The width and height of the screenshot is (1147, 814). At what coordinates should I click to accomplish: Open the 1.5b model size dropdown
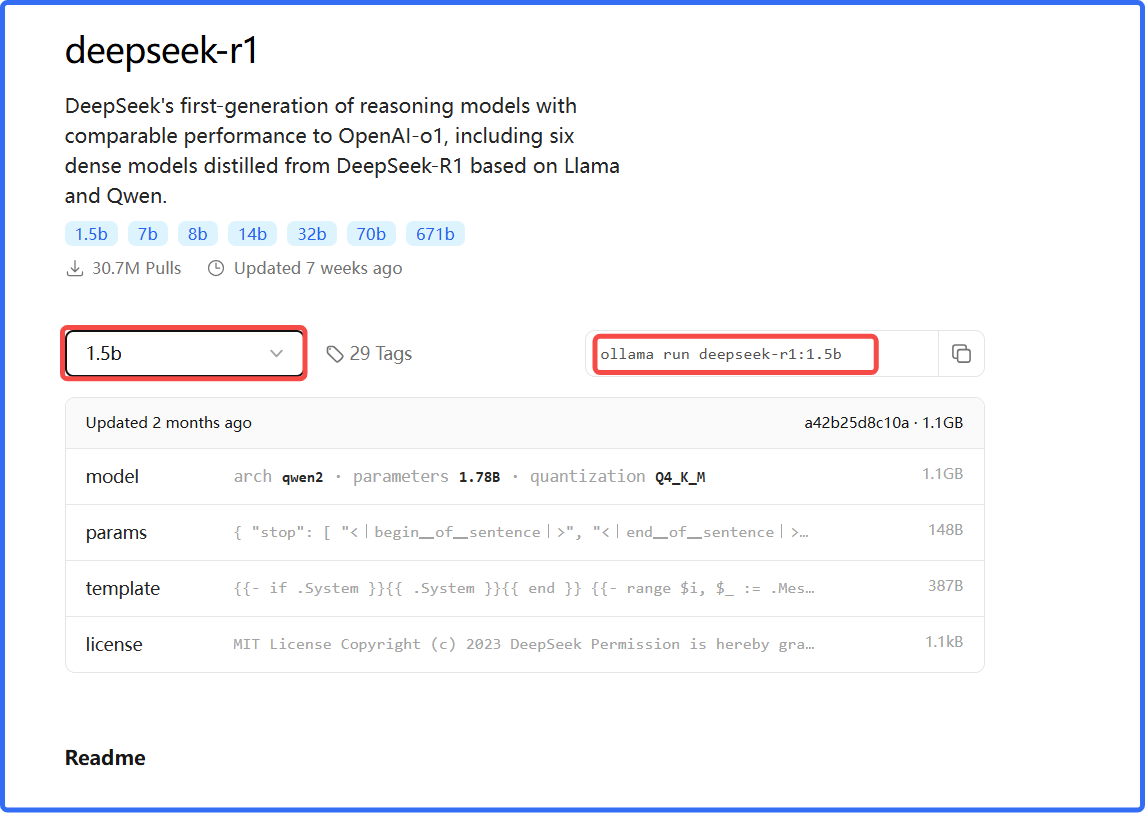click(x=184, y=354)
